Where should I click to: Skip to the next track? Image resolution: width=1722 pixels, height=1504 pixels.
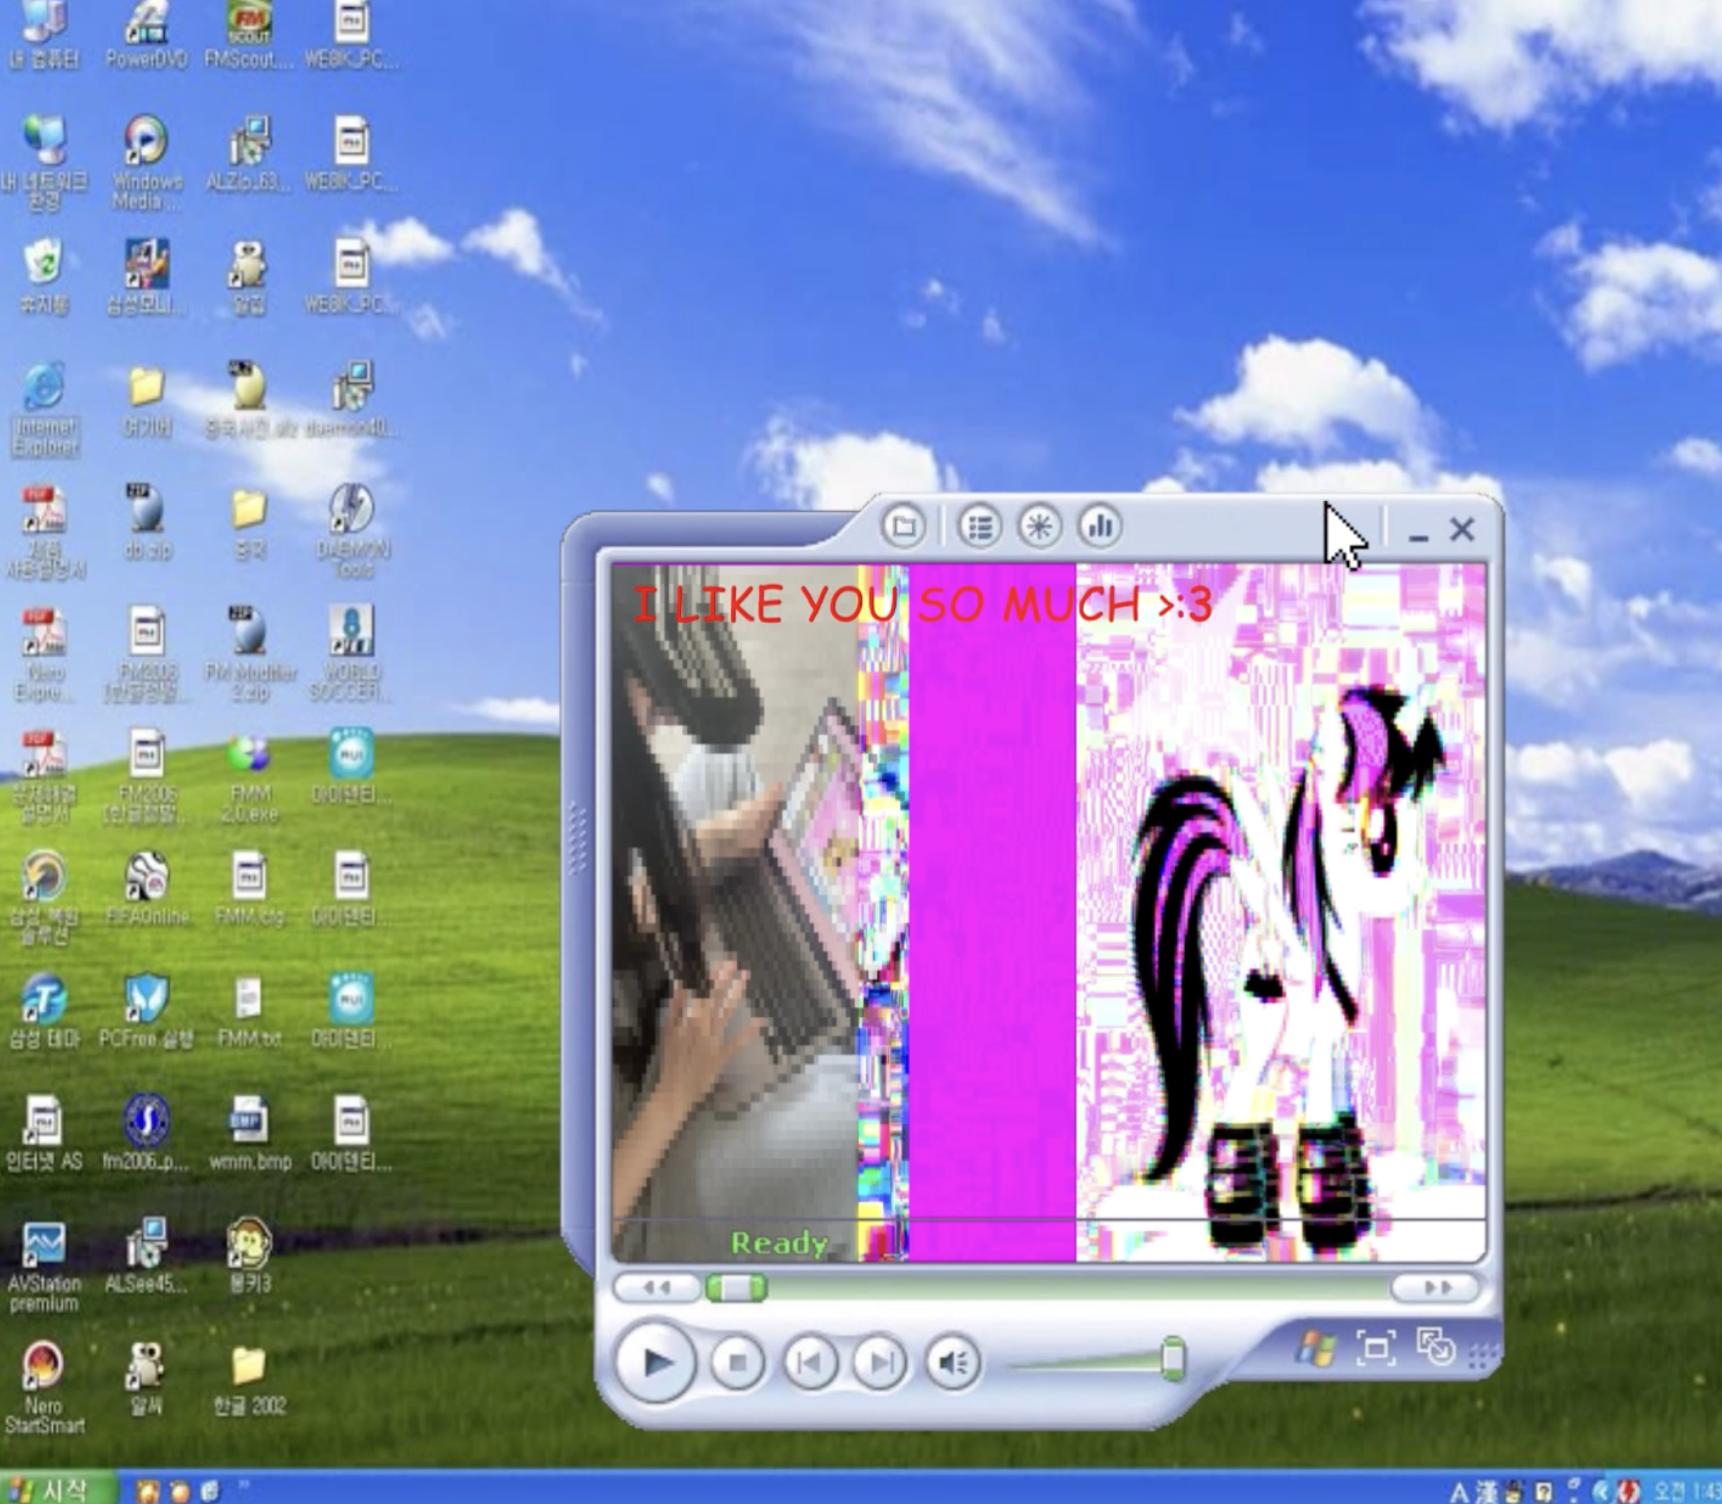881,1362
